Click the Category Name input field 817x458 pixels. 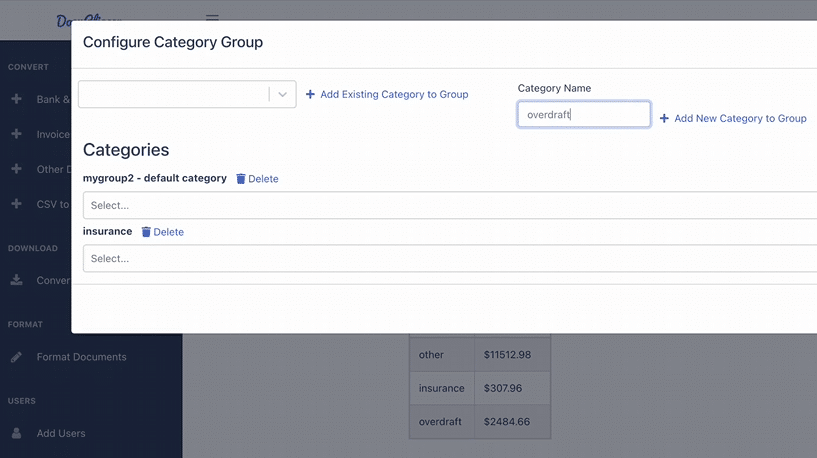pos(584,115)
